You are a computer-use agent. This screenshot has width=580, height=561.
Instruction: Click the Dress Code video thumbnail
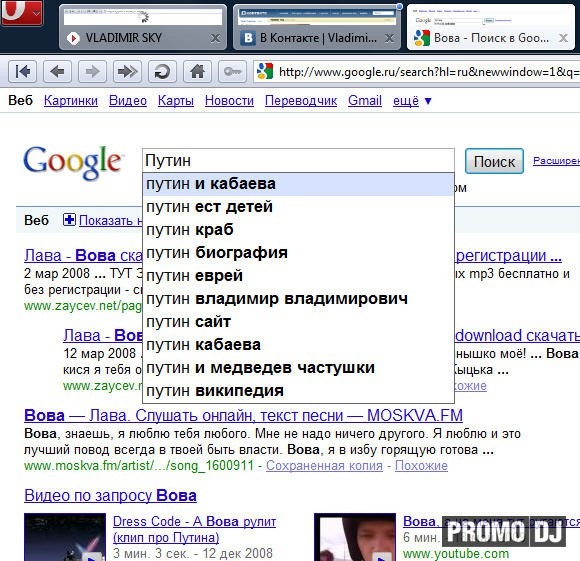(x=65, y=537)
